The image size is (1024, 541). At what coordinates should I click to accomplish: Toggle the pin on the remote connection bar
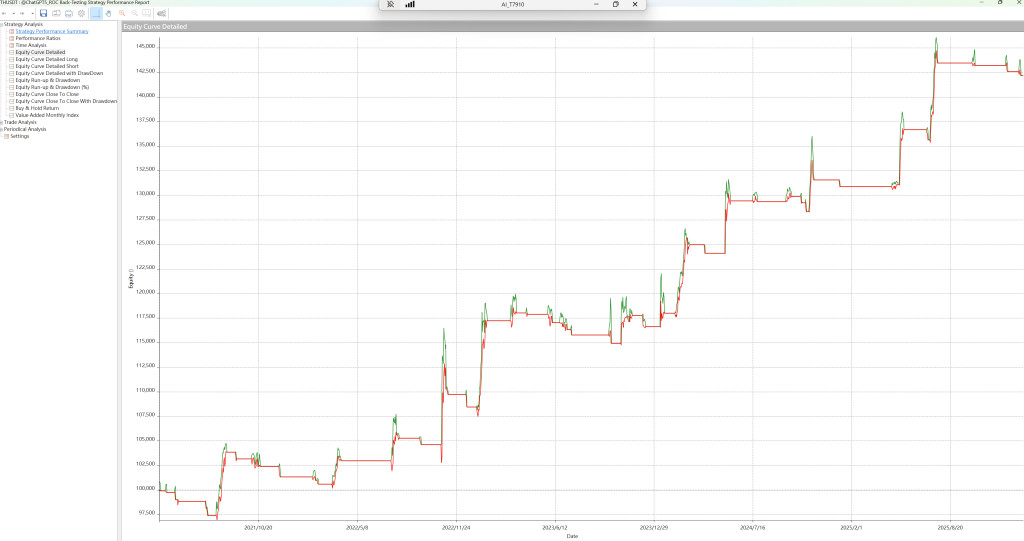click(390, 4)
